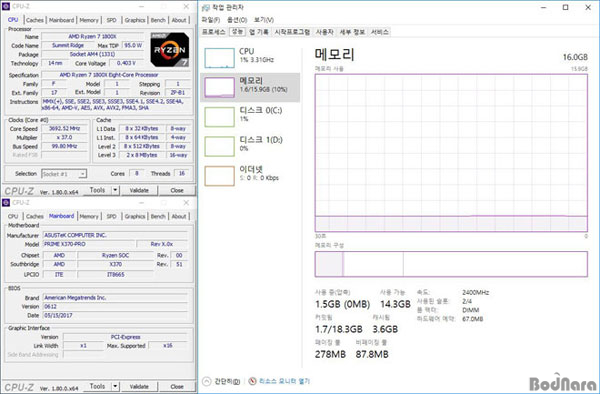Open the 파일(F) menu in Task Manager
The height and width of the screenshot is (394, 600).
pos(211,20)
